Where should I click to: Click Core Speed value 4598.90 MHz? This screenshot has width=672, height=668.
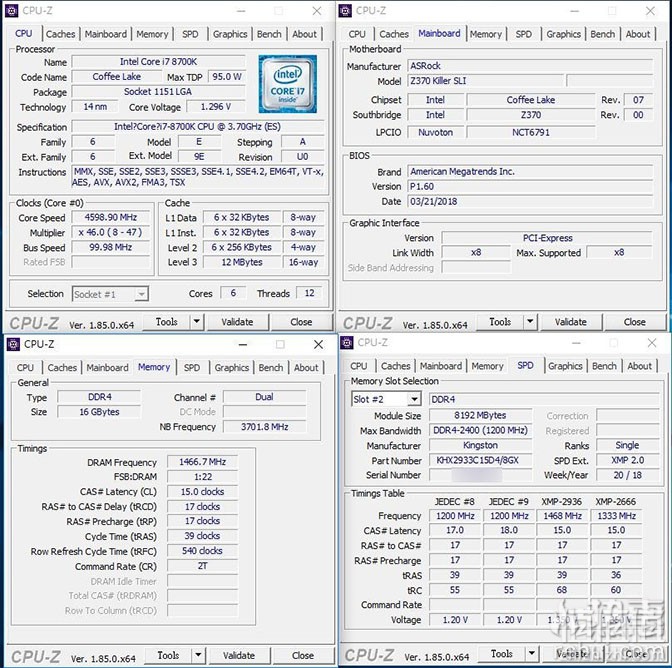(x=111, y=217)
